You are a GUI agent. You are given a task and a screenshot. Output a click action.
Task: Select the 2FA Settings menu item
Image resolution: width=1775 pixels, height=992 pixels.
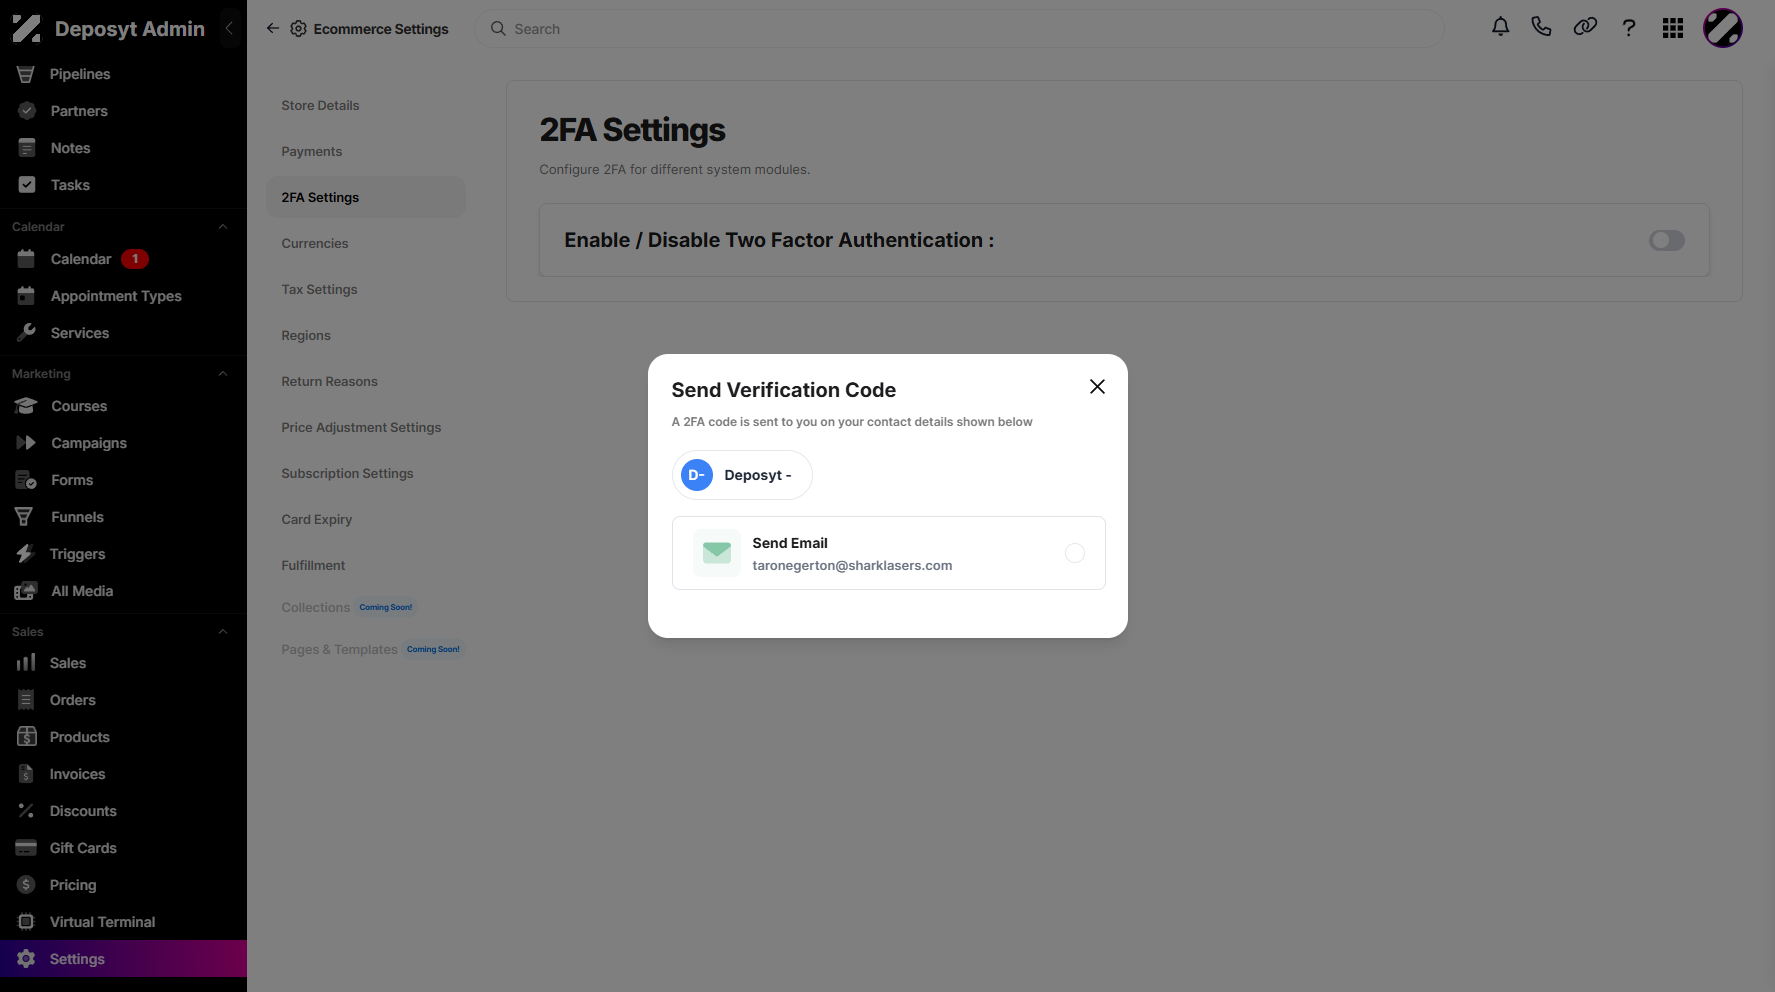[366, 197]
